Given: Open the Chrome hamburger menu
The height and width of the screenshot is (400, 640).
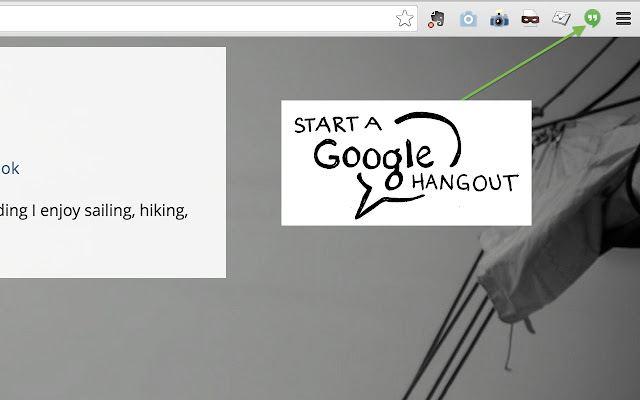Looking at the screenshot, I should (x=623, y=18).
